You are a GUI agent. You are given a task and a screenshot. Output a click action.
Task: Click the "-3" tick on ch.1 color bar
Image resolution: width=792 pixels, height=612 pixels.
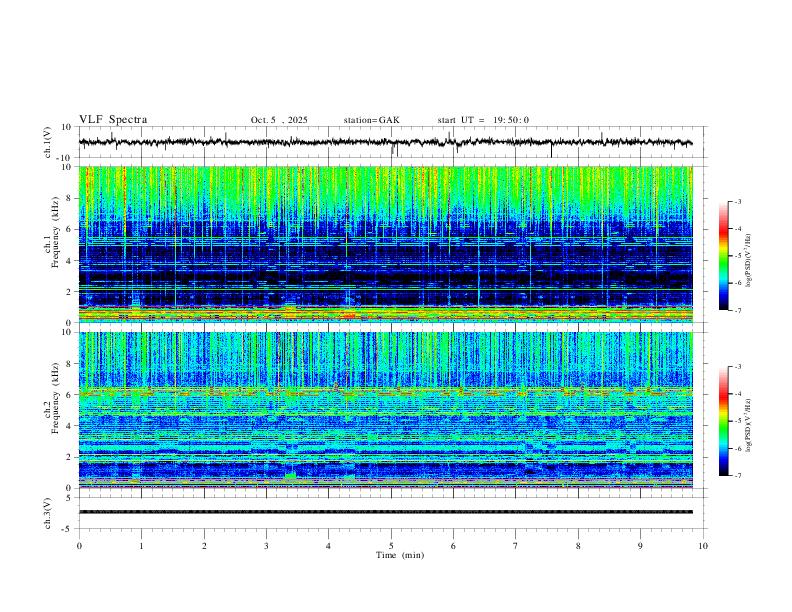(x=738, y=201)
